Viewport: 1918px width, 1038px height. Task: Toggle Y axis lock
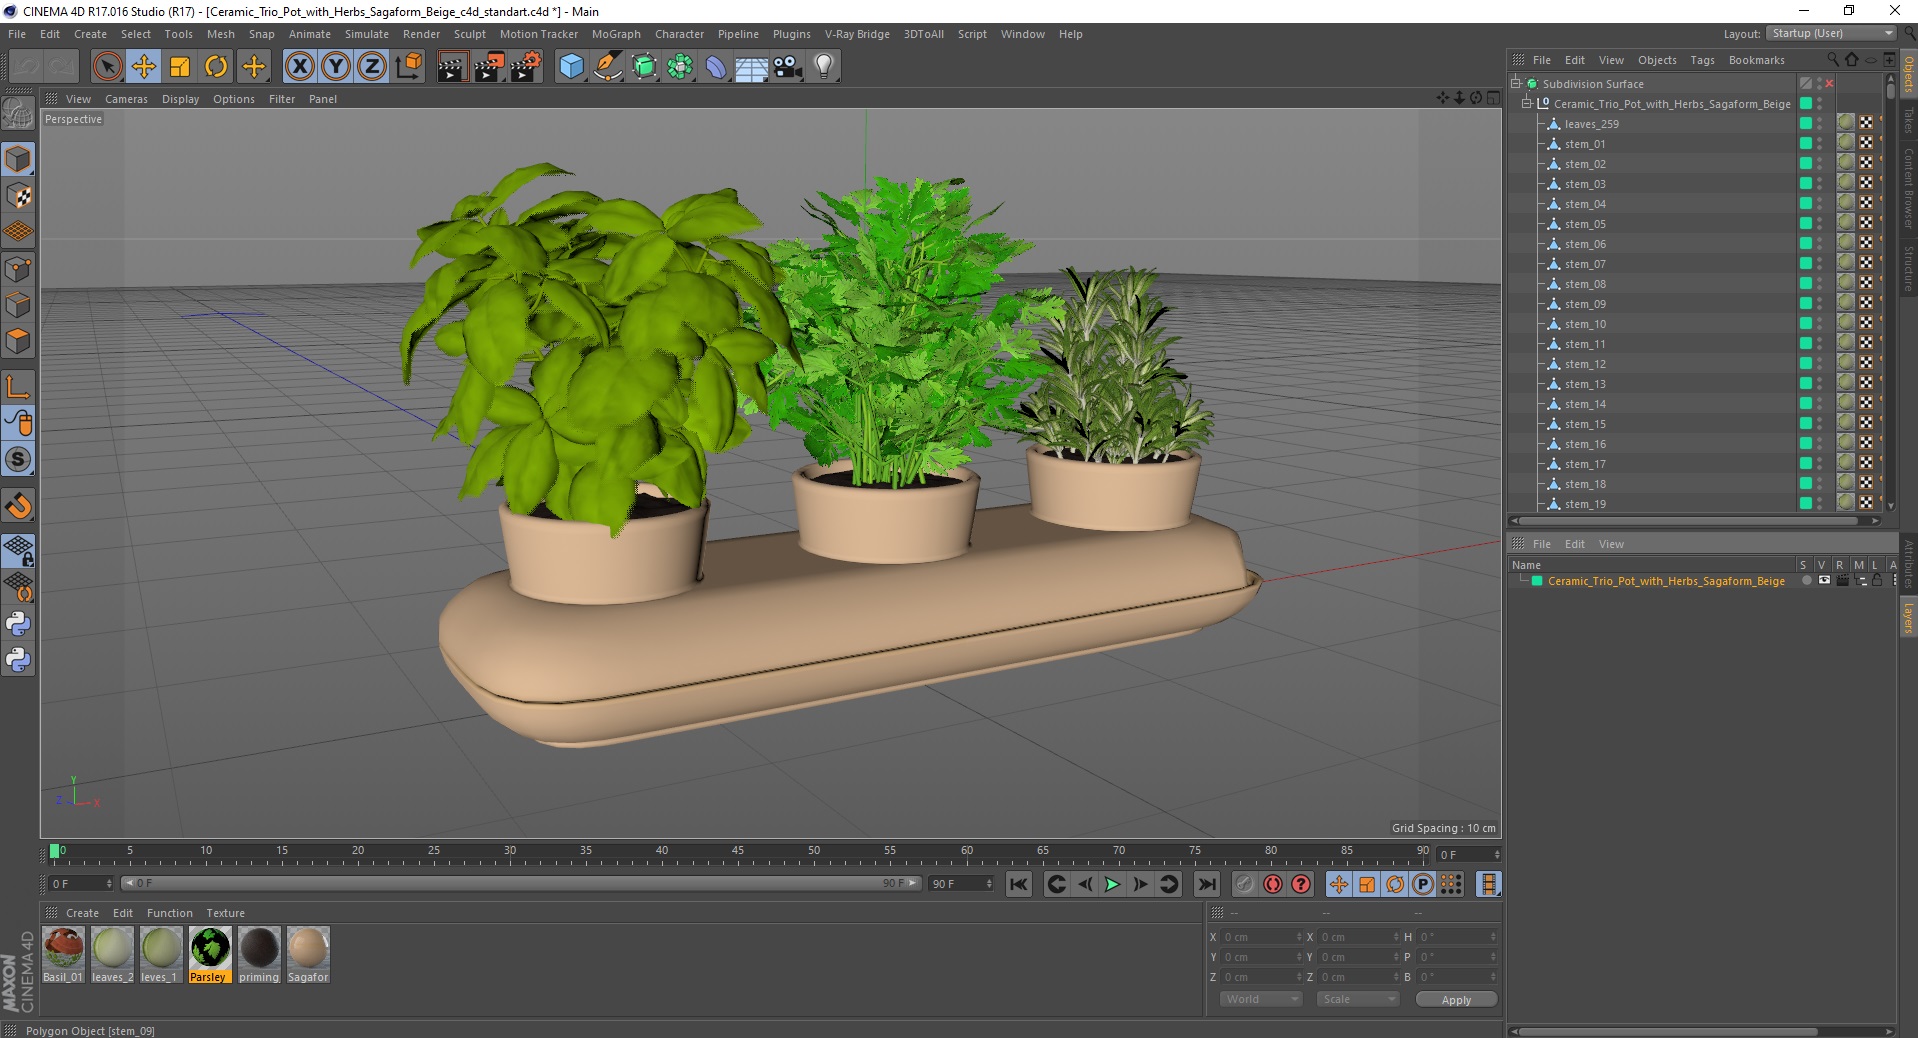pyautogui.click(x=336, y=67)
